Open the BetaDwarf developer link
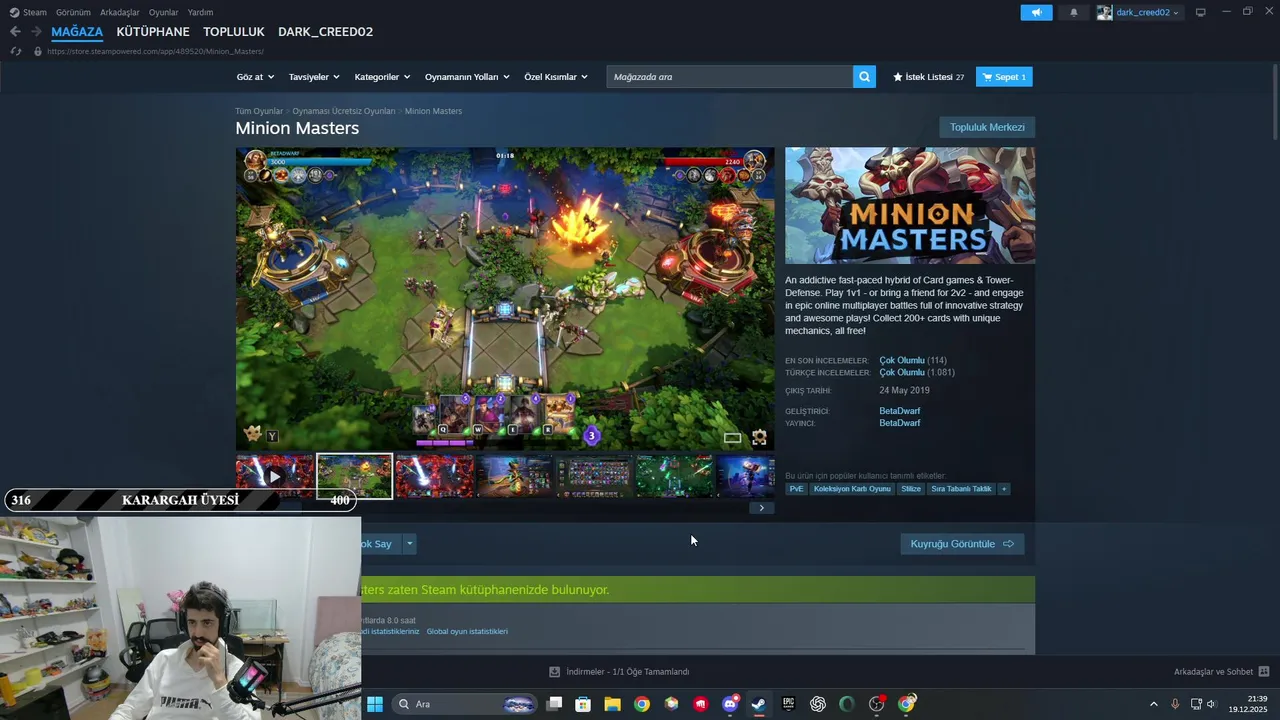Image resolution: width=1280 pixels, height=720 pixels. pos(900,411)
